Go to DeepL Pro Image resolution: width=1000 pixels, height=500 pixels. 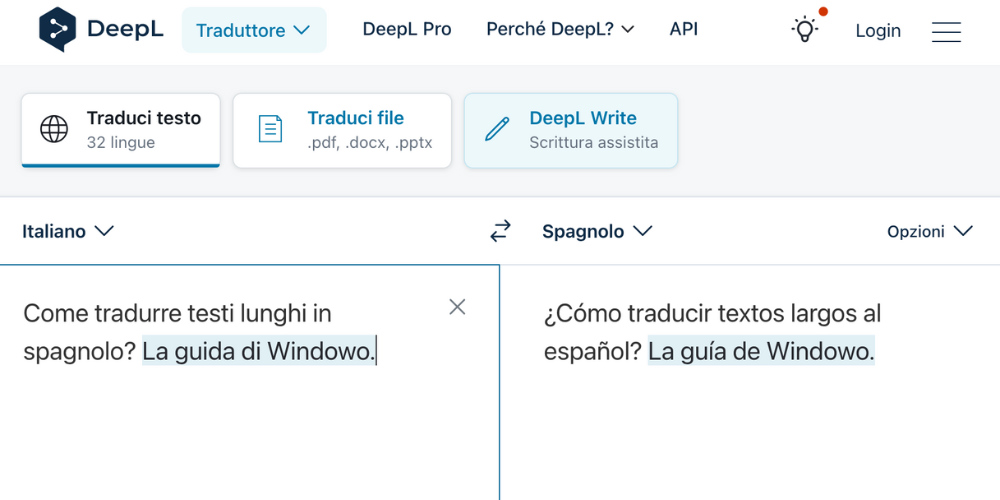coord(407,29)
